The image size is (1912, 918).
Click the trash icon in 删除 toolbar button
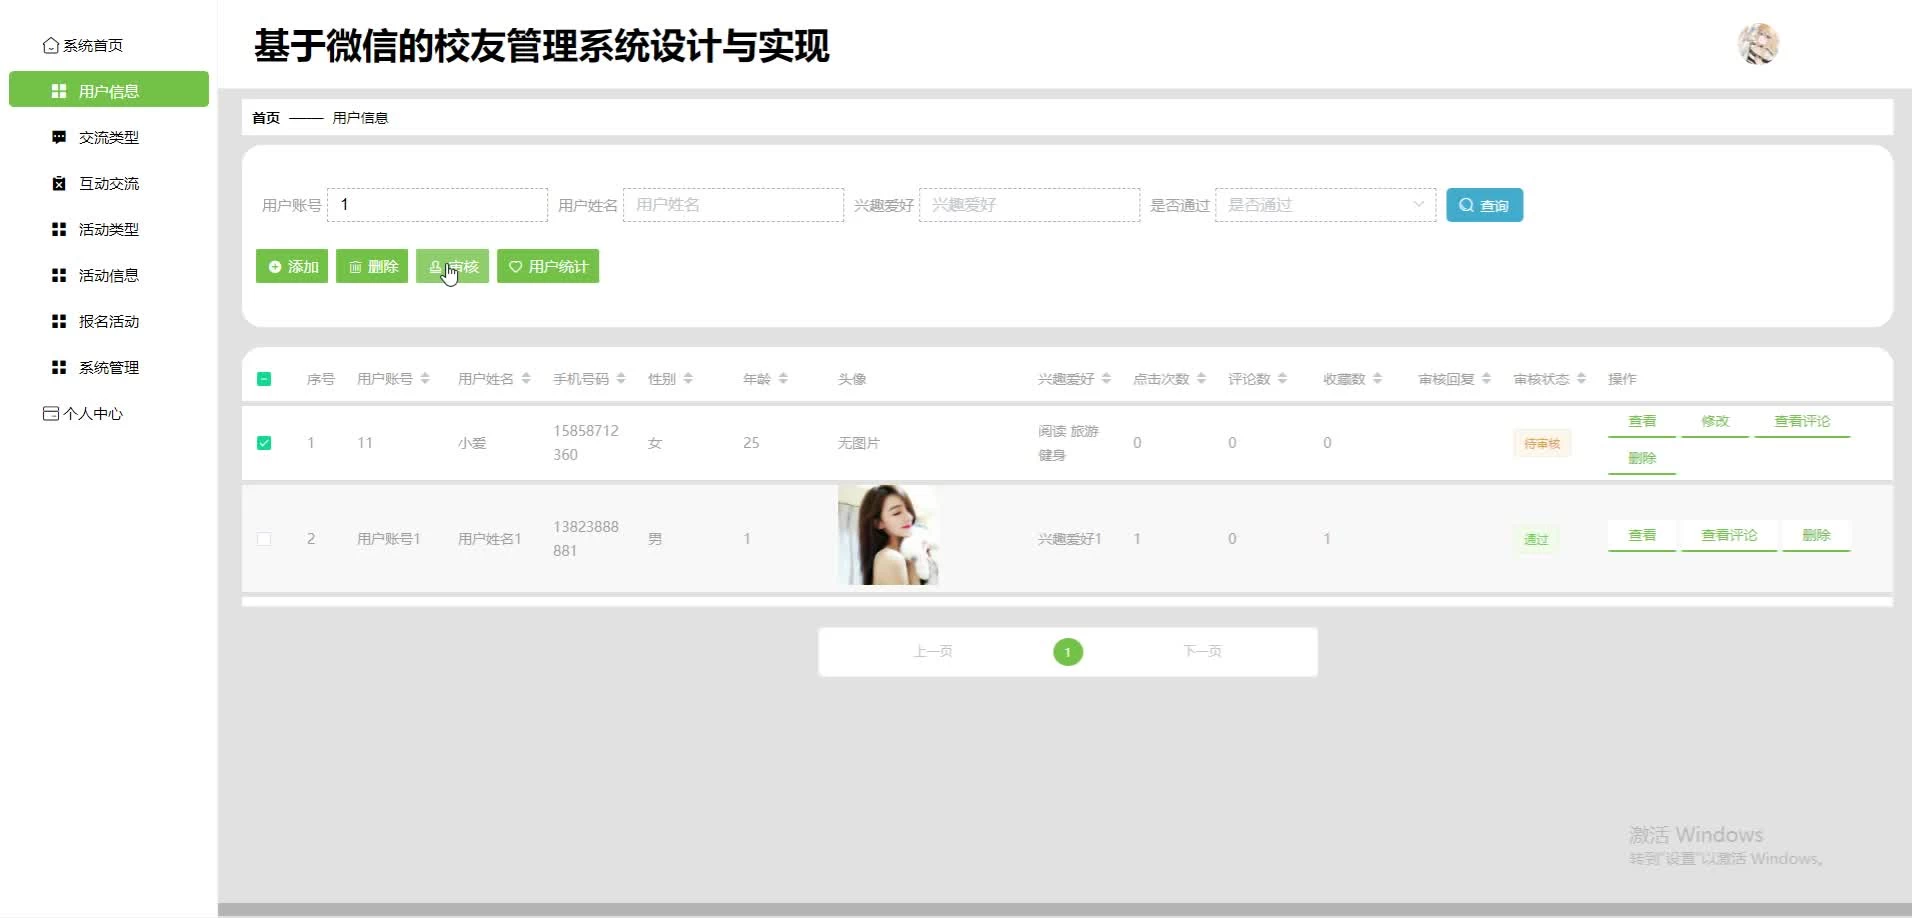click(x=355, y=267)
